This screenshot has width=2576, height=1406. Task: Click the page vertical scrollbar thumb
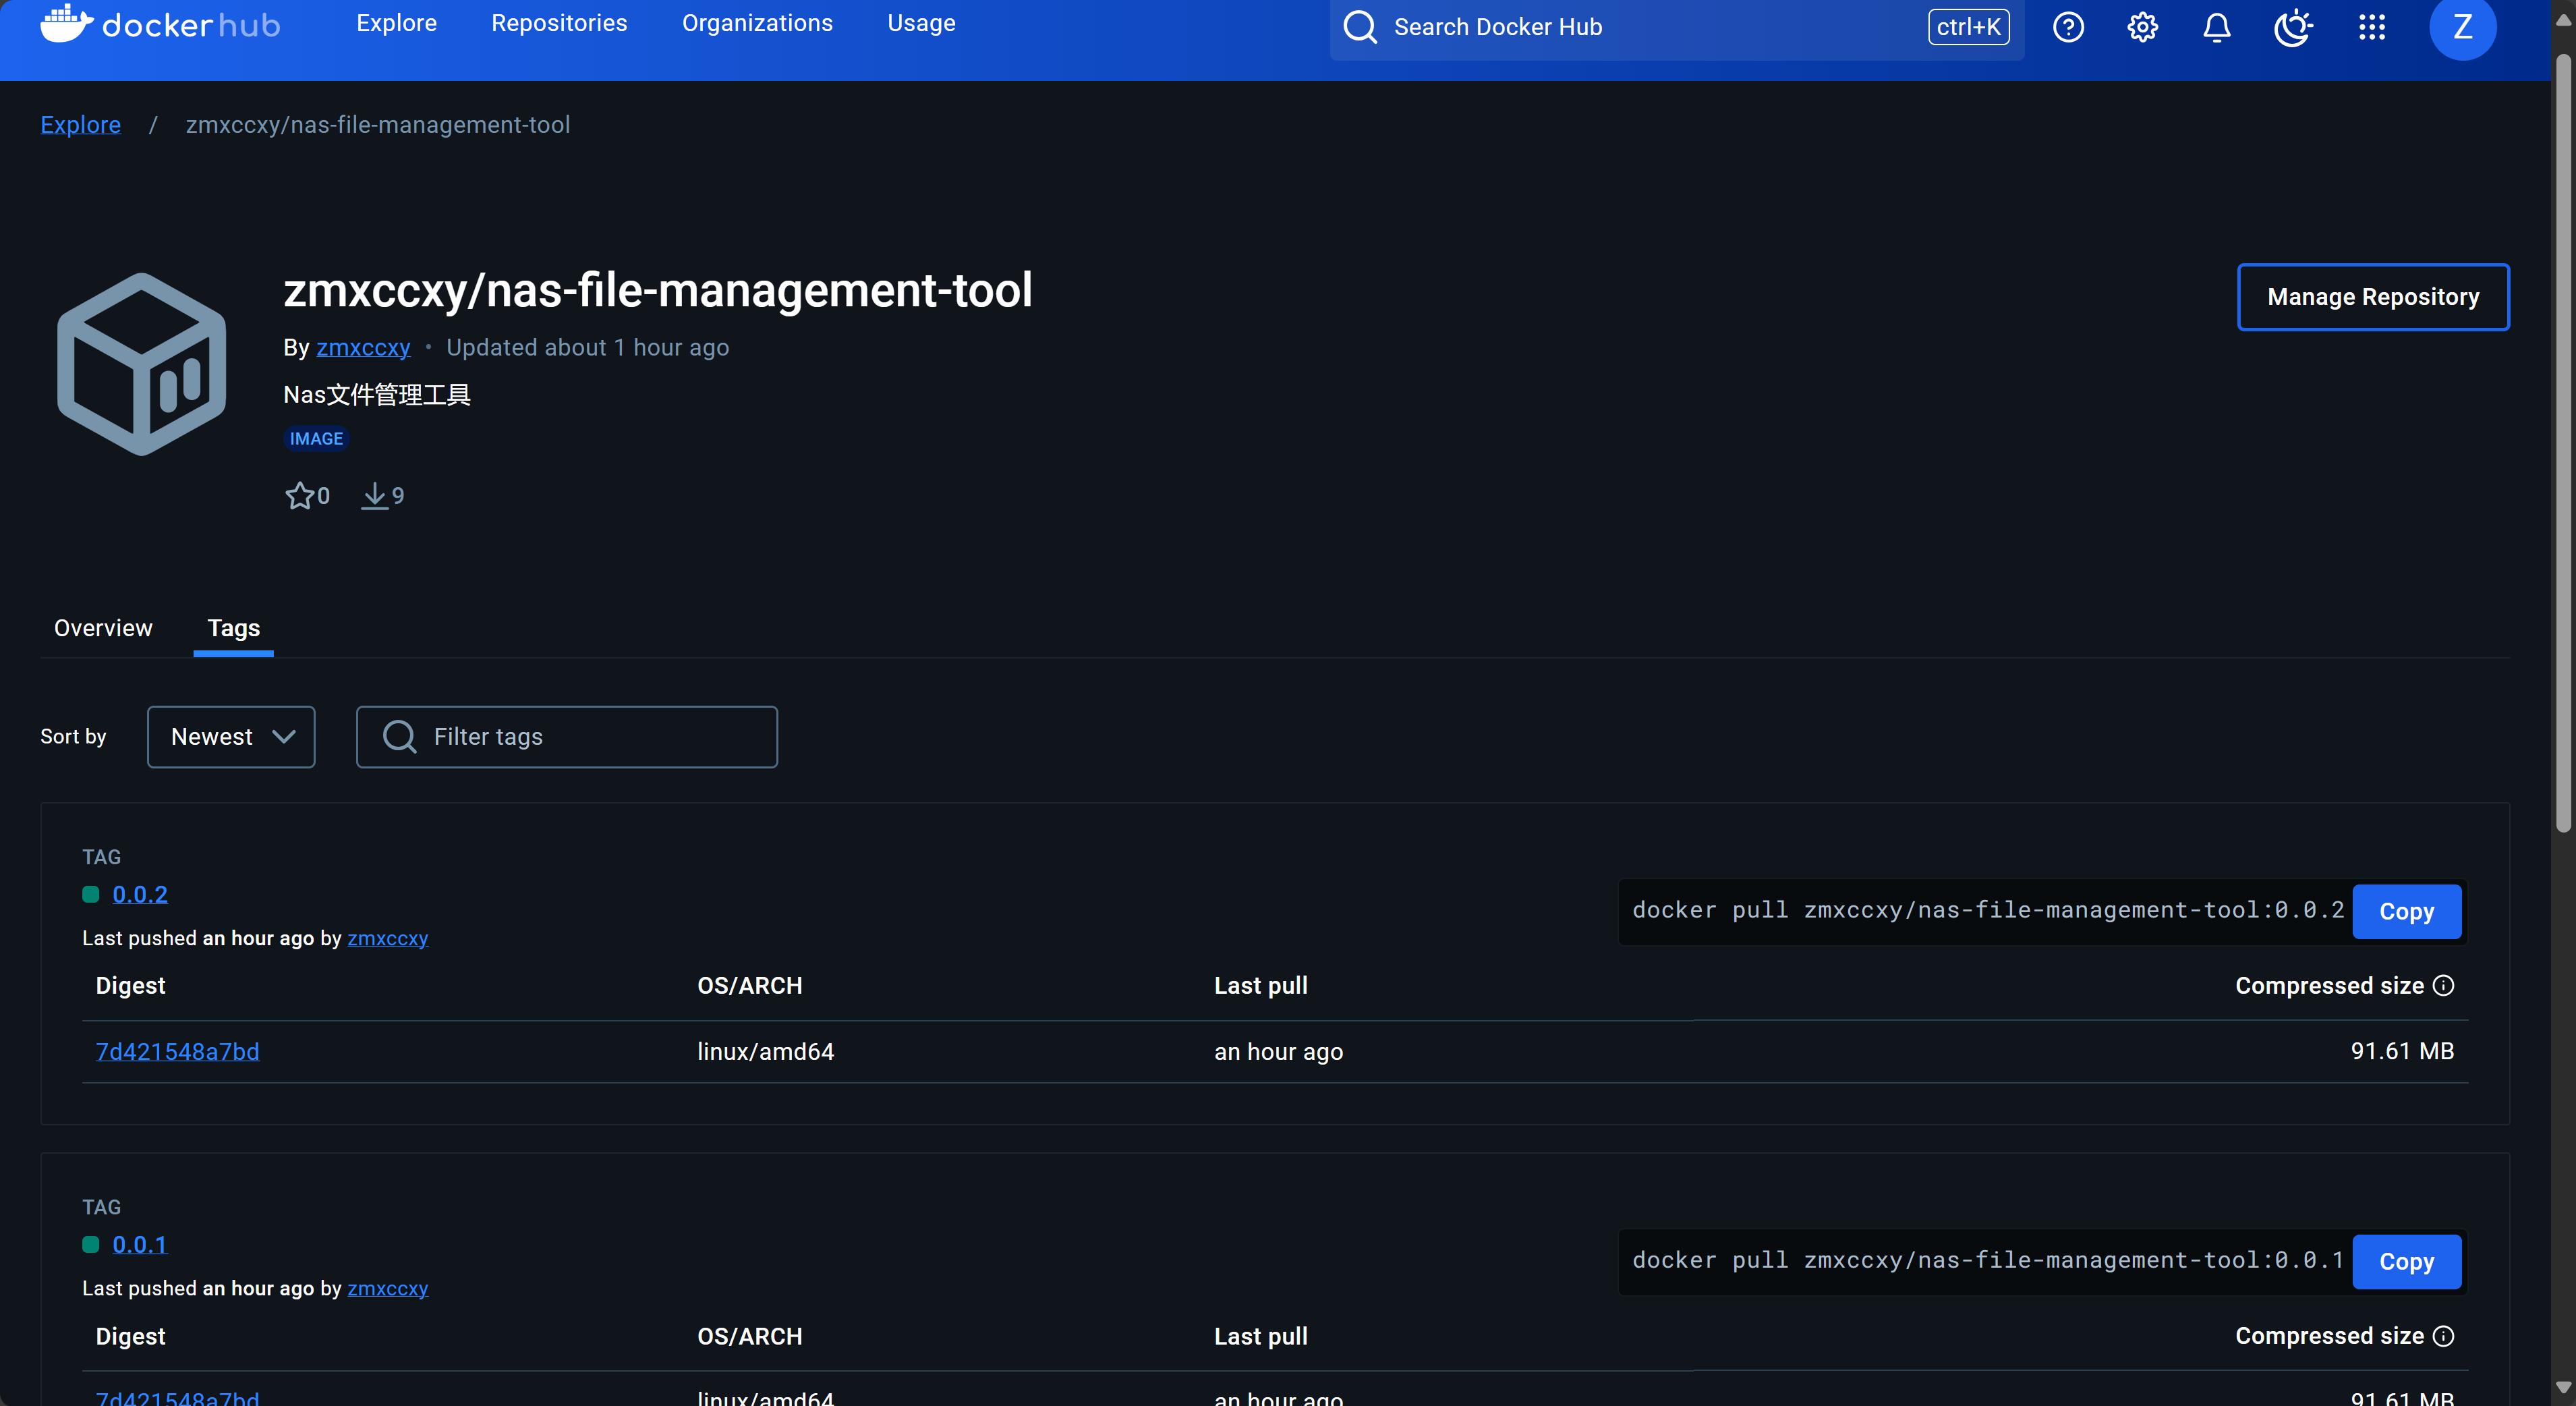(2563, 443)
